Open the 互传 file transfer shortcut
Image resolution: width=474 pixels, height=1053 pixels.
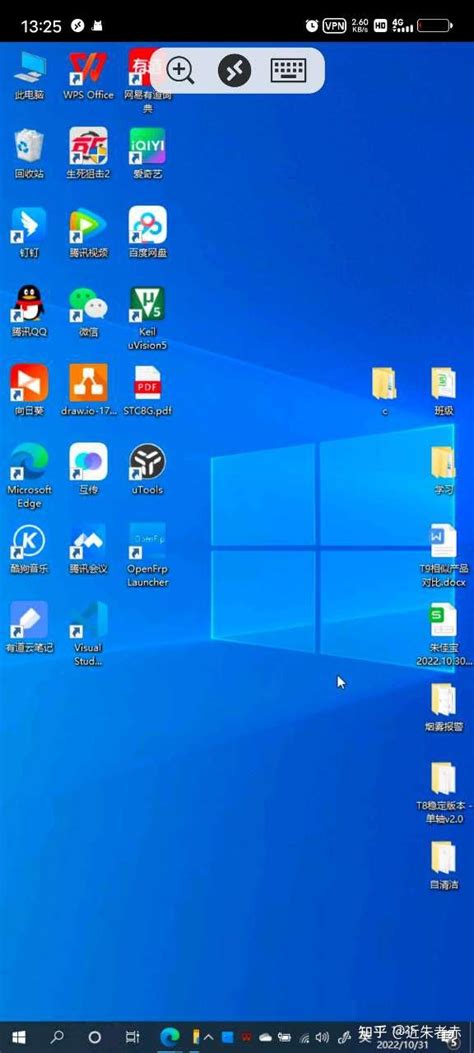tap(88, 469)
